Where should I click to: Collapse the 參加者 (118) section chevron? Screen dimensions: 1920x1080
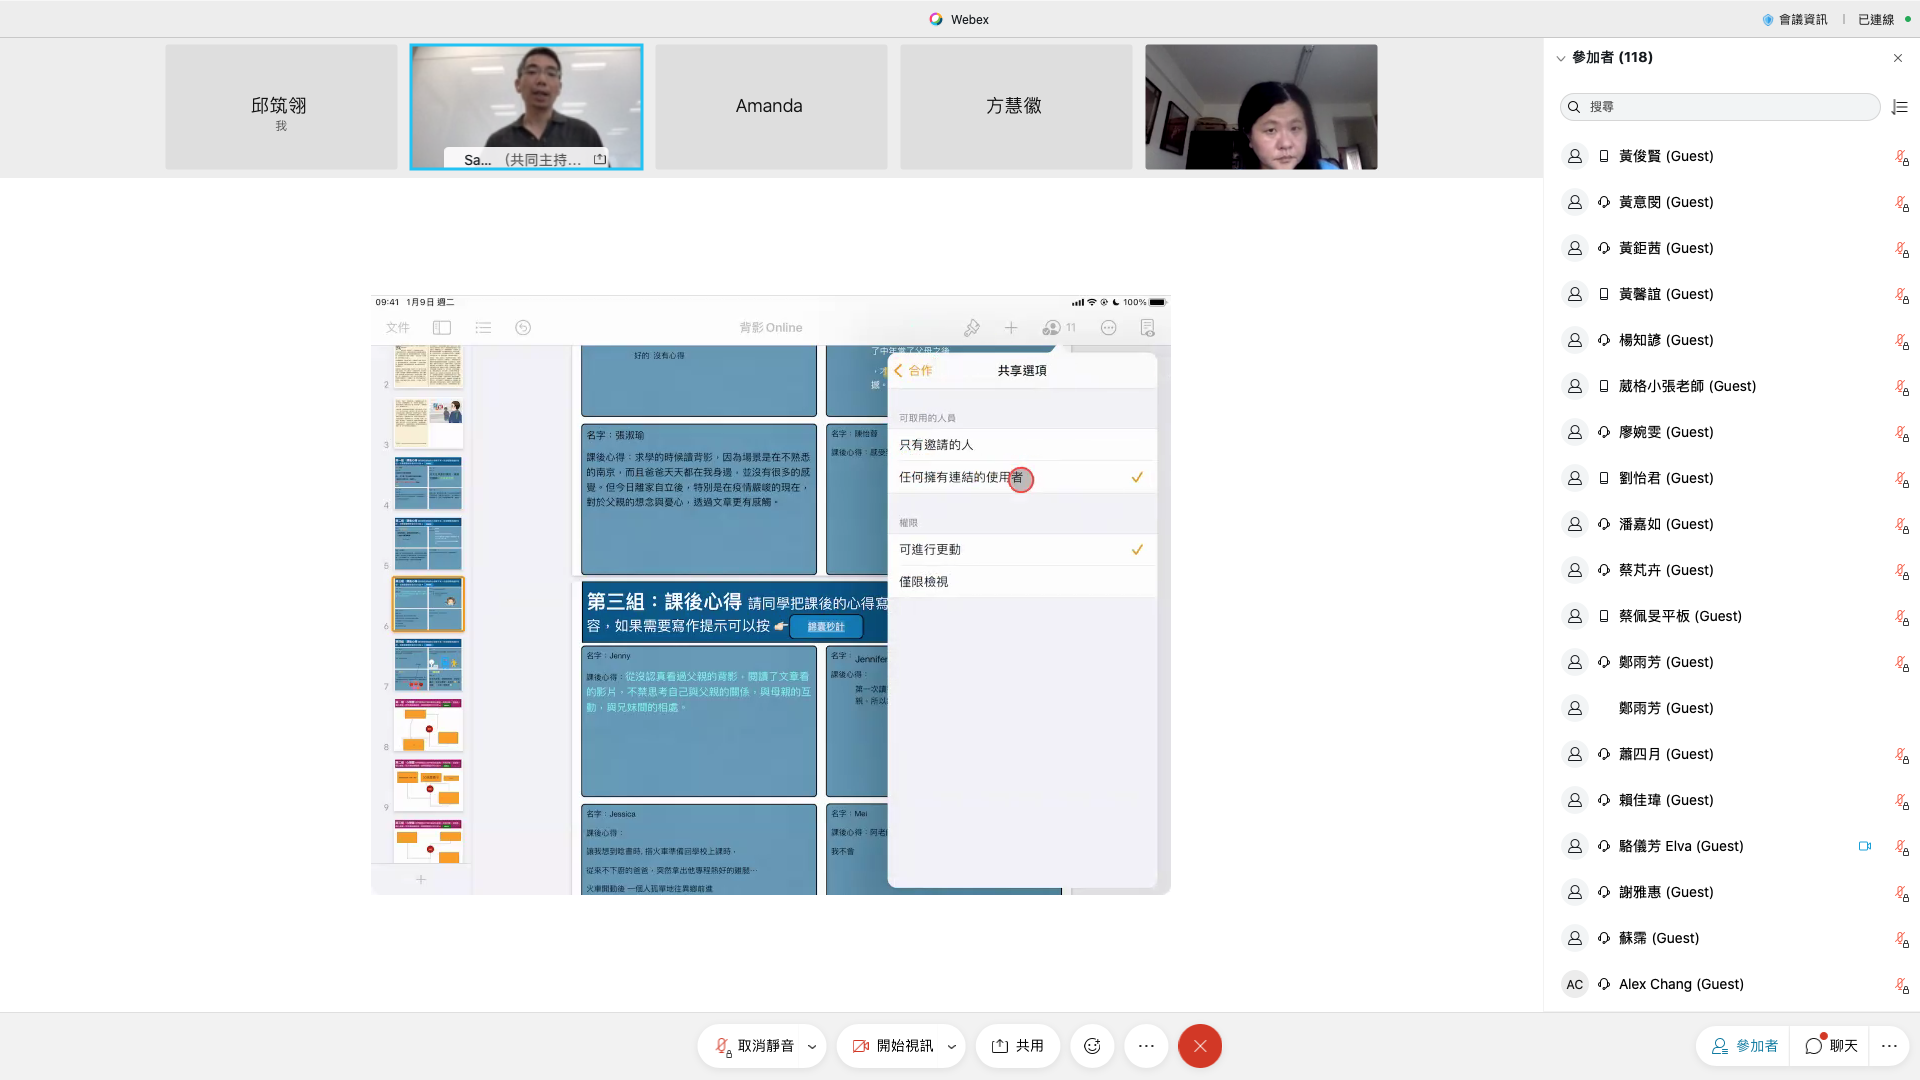pos(1561,58)
